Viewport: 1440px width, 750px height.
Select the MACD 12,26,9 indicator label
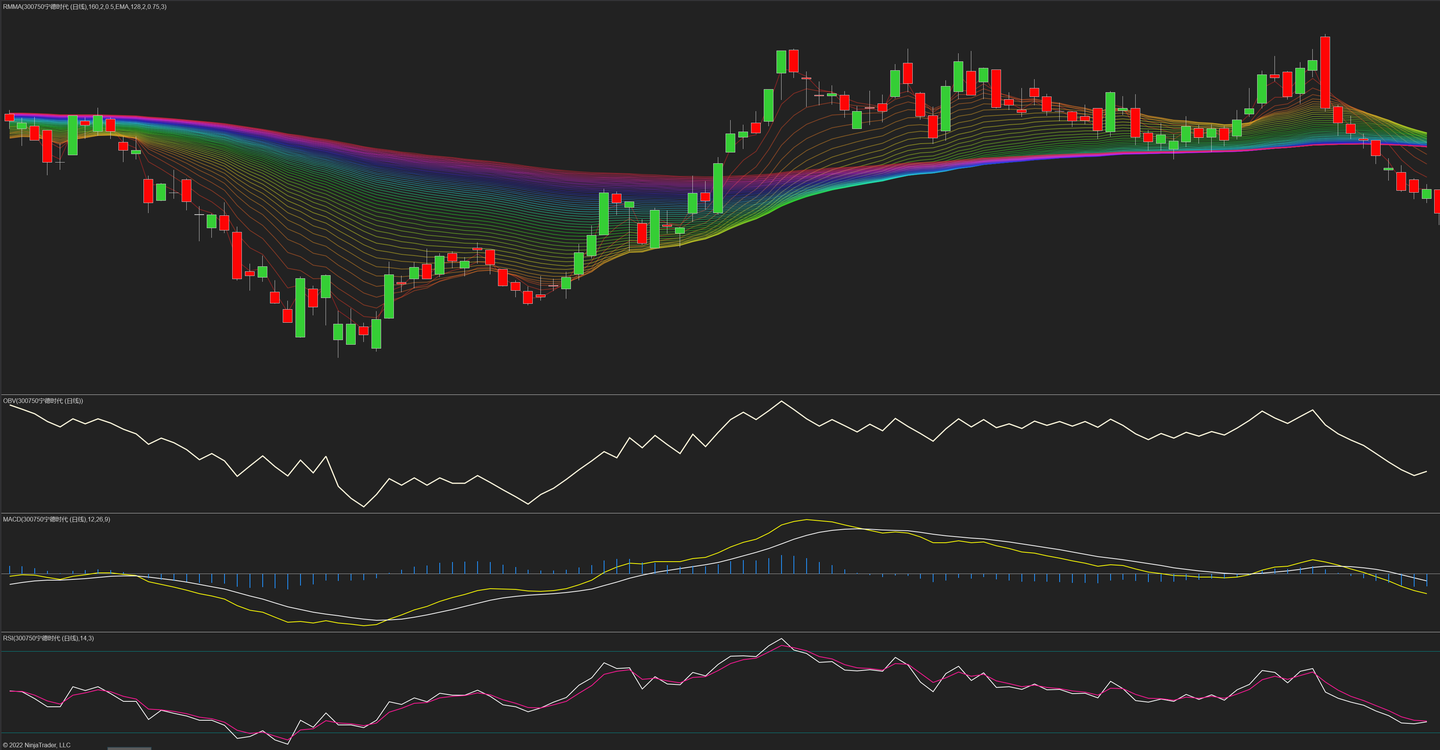56,520
